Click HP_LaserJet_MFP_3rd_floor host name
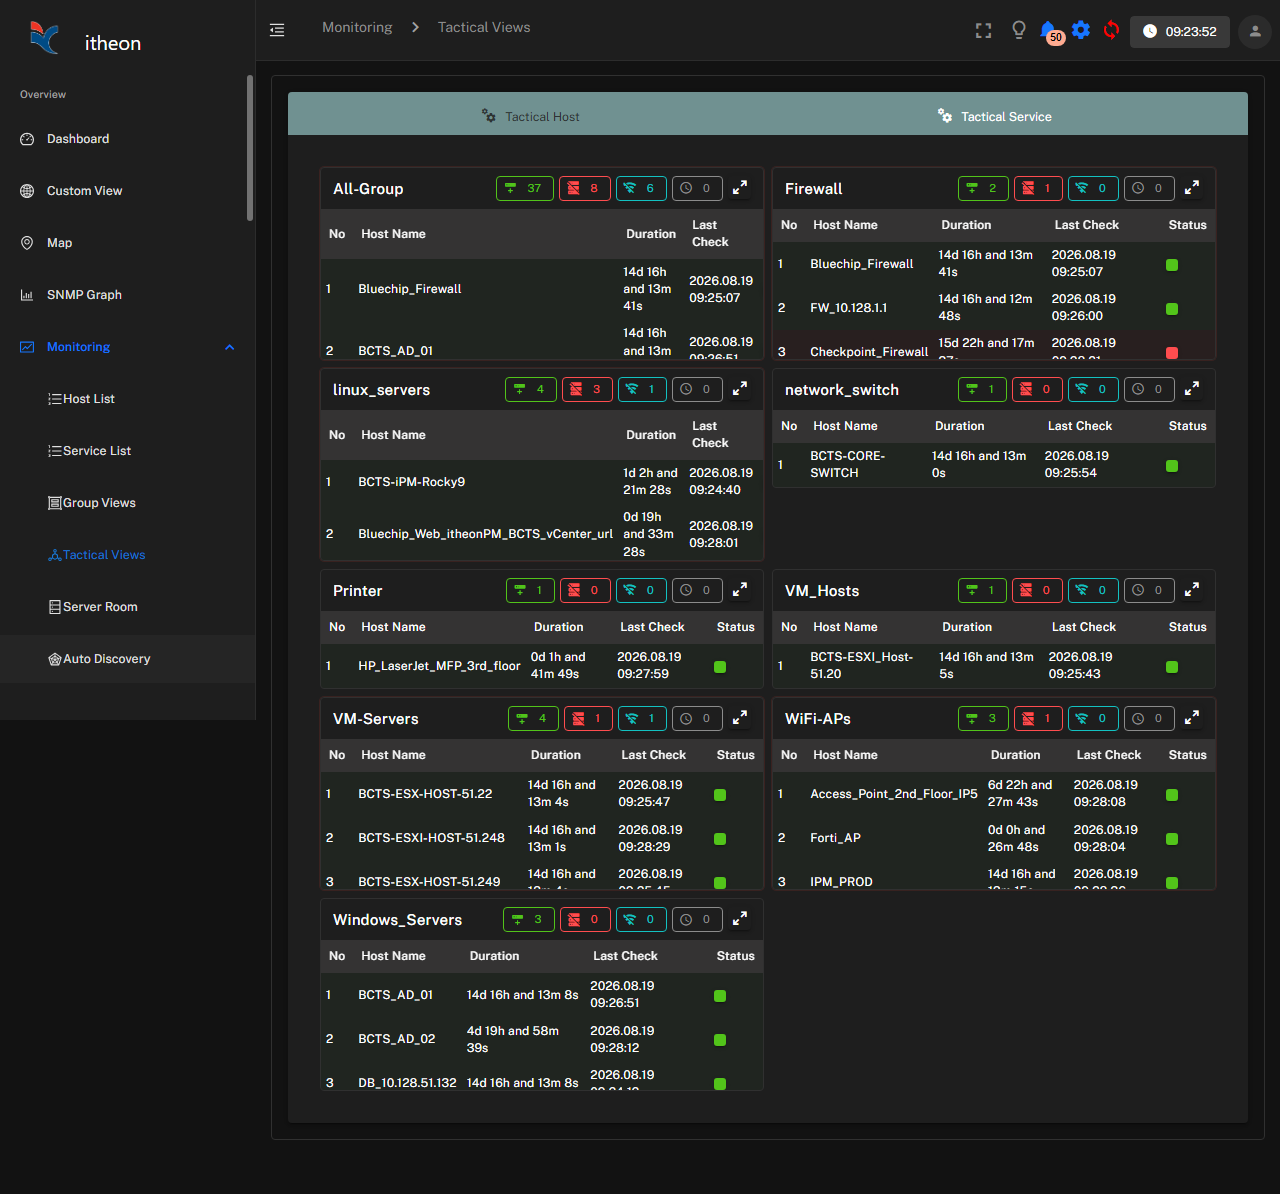The height and width of the screenshot is (1194, 1280). tap(439, 666)
